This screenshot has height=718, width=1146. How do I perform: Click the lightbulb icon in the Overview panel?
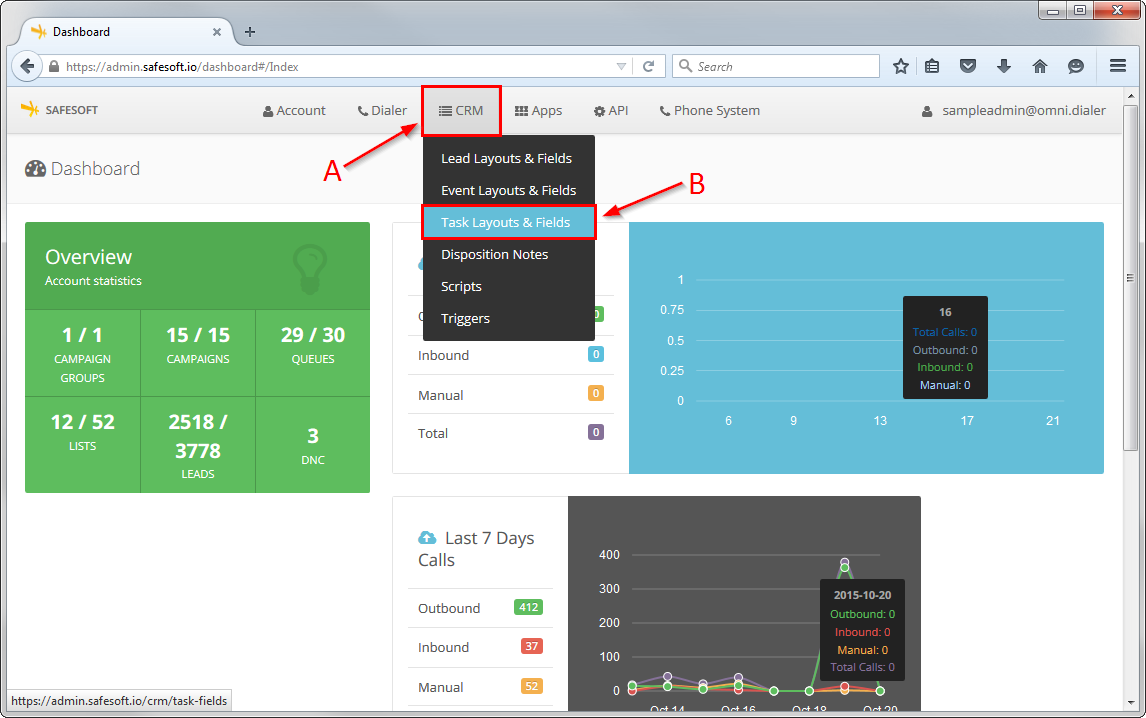click(310, 269)
